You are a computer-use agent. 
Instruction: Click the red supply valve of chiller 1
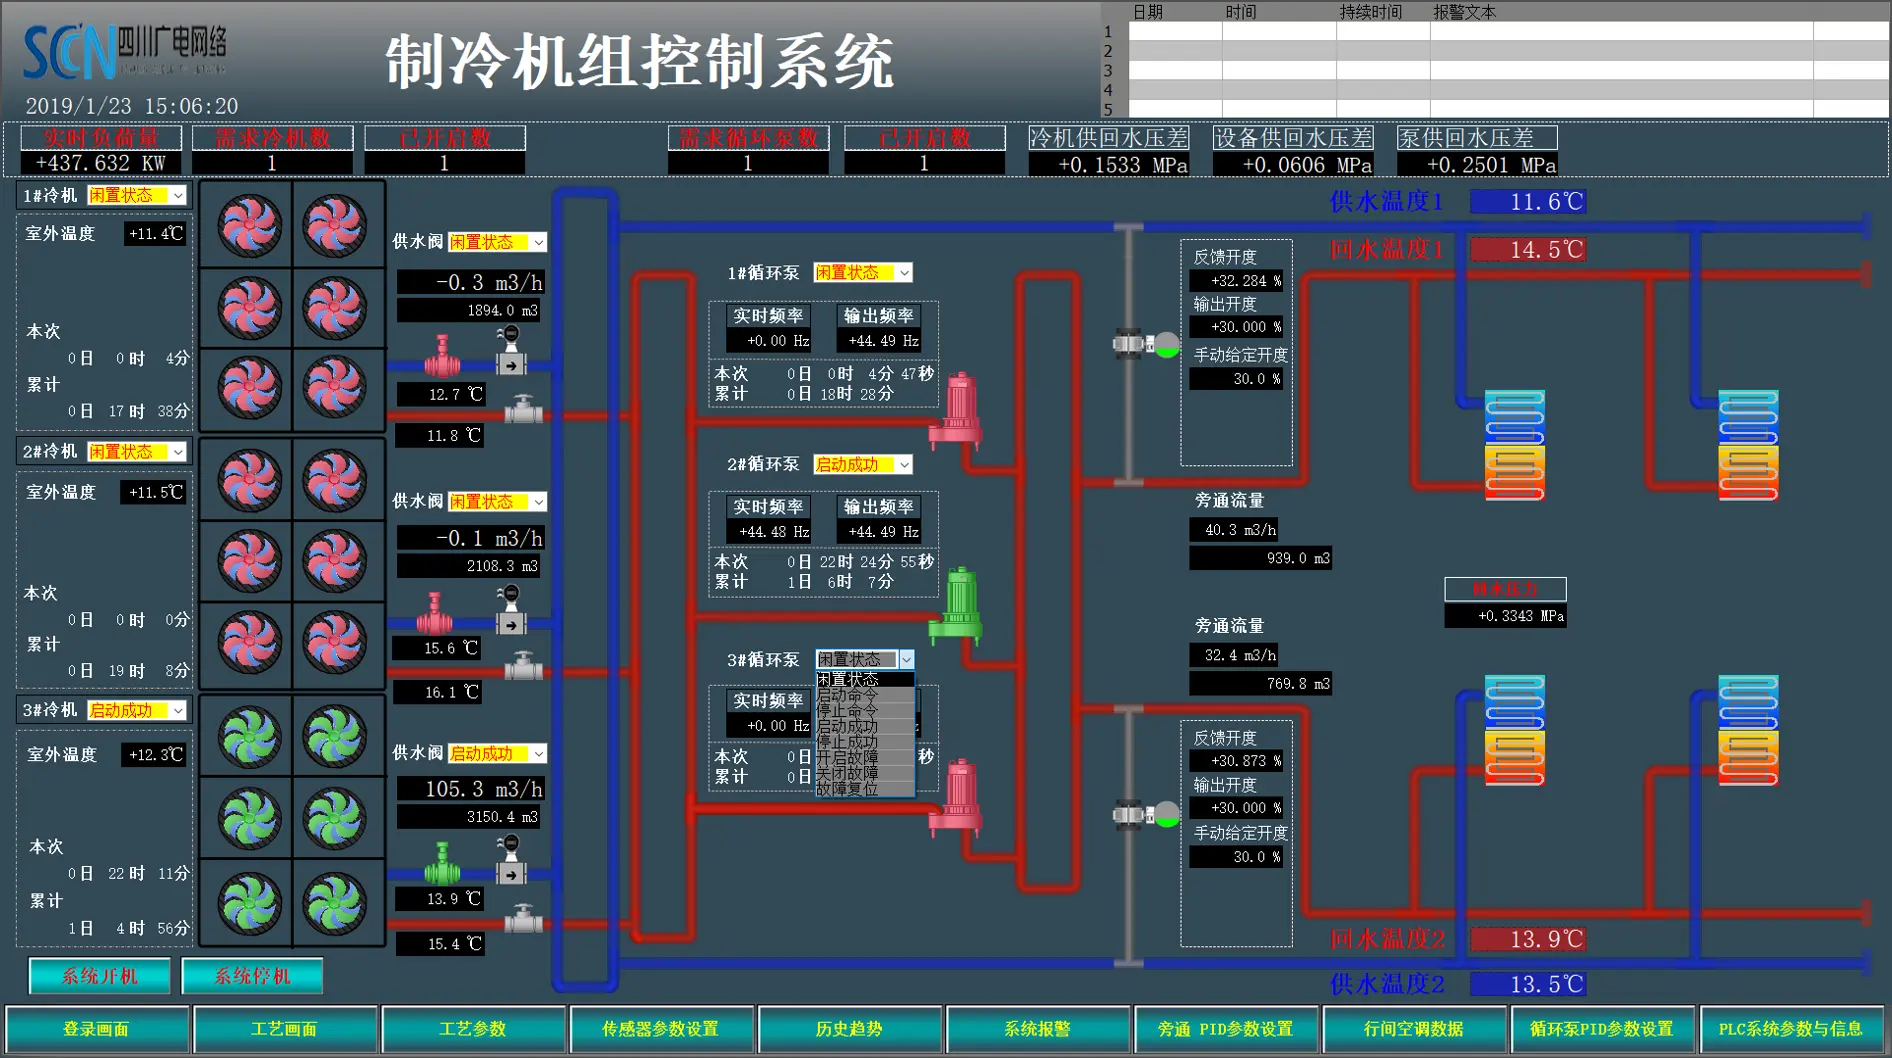[x=441, y=357]
